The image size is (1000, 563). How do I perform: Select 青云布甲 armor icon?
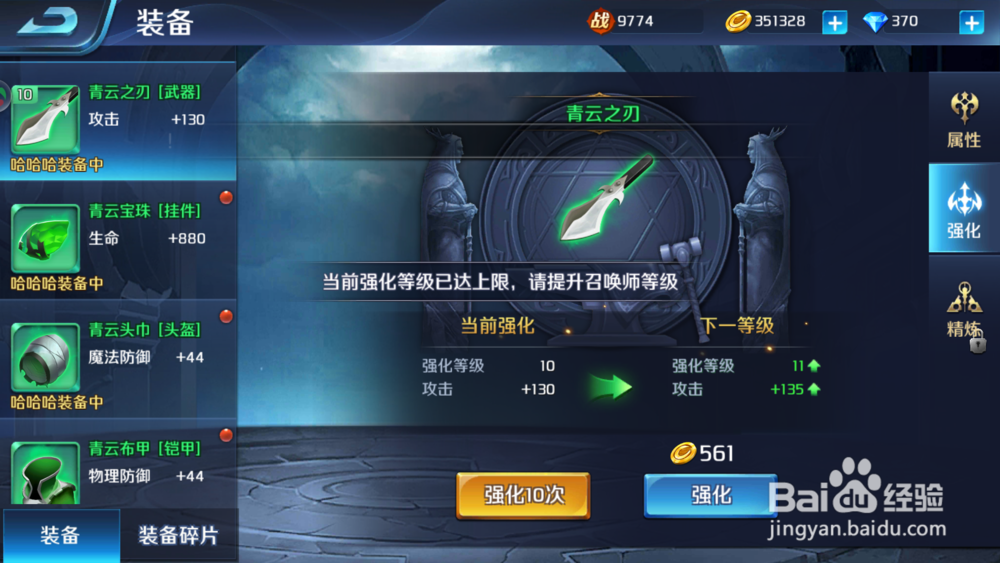coord(45,473)
